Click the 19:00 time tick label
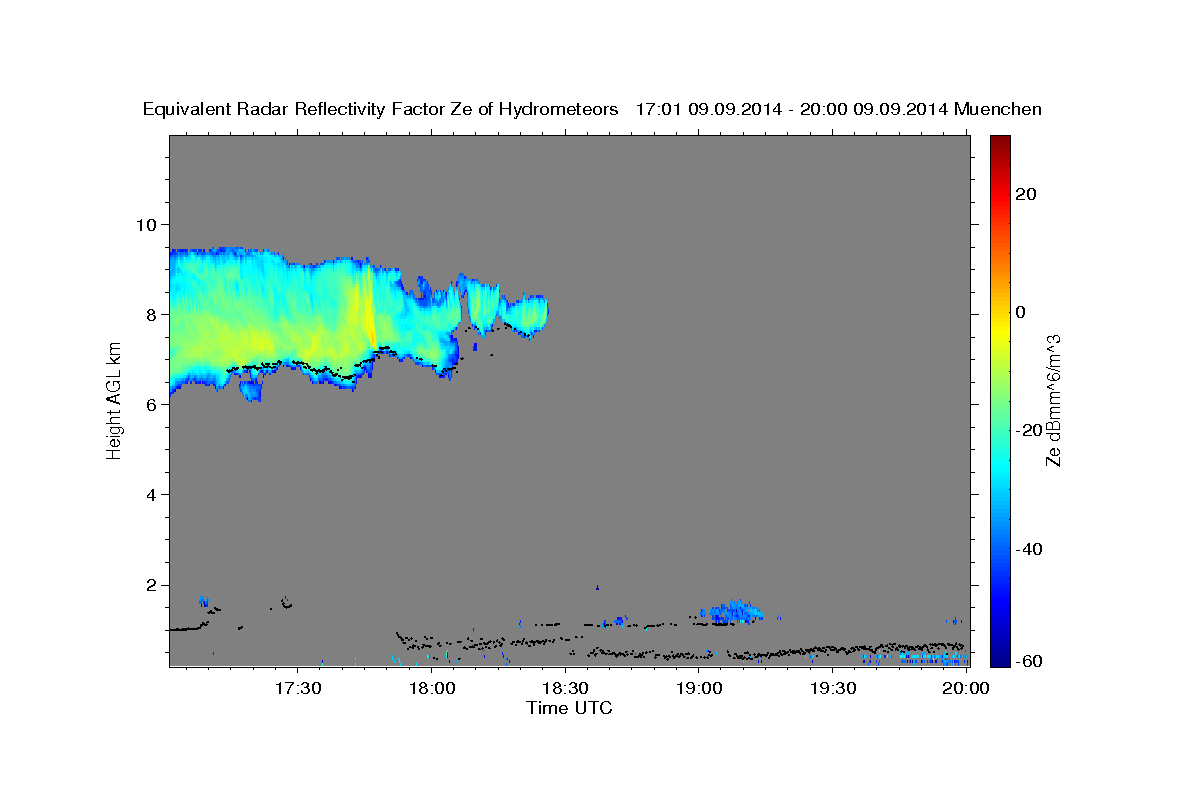 click(x=698, y=689)
